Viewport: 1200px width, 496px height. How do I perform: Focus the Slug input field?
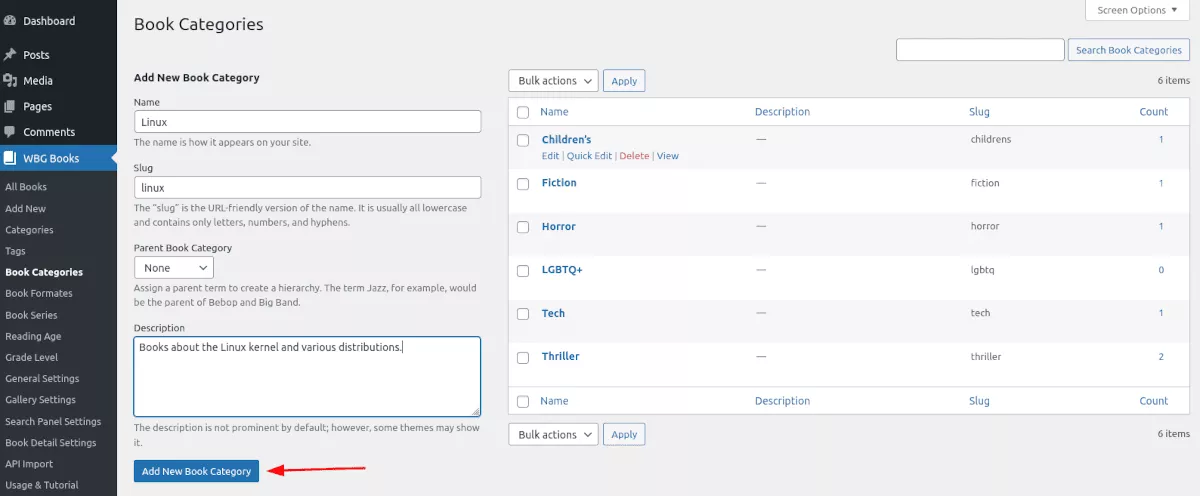(x=307, y=187)
